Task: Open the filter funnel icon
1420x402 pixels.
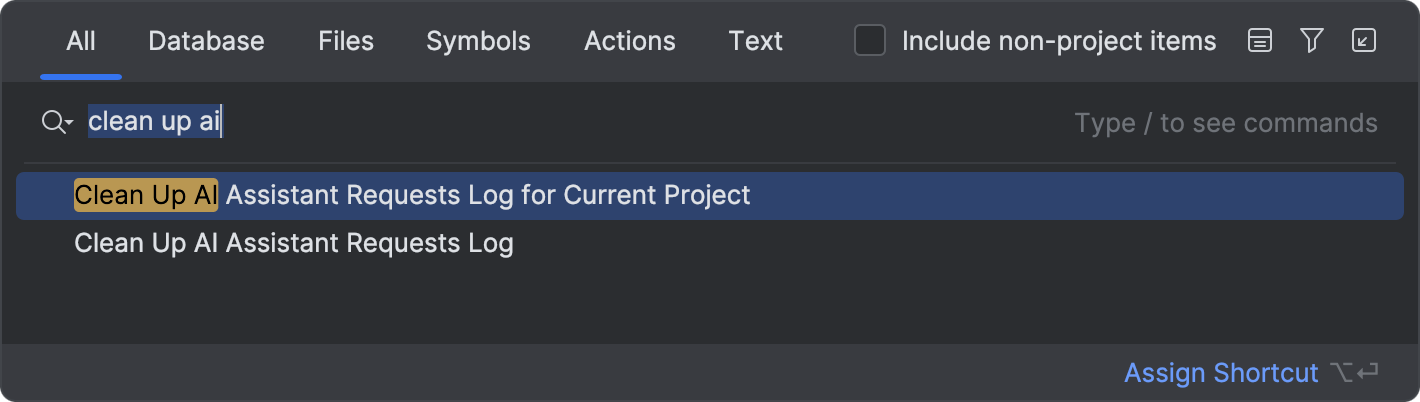Action: (1312, 41)
